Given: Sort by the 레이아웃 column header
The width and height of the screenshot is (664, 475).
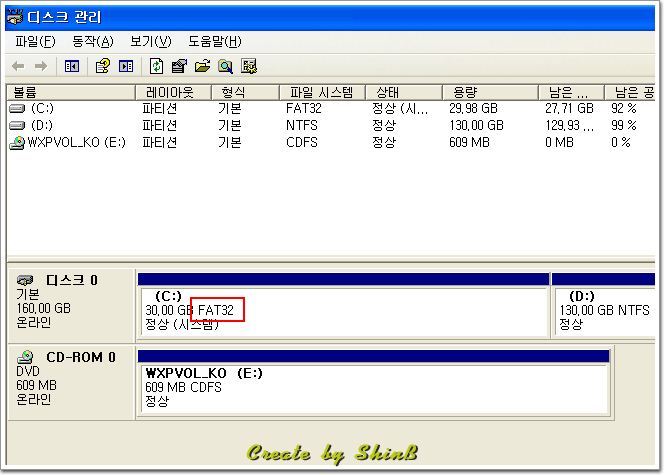Looking at the screenshot, I should [x=173, y=92].
